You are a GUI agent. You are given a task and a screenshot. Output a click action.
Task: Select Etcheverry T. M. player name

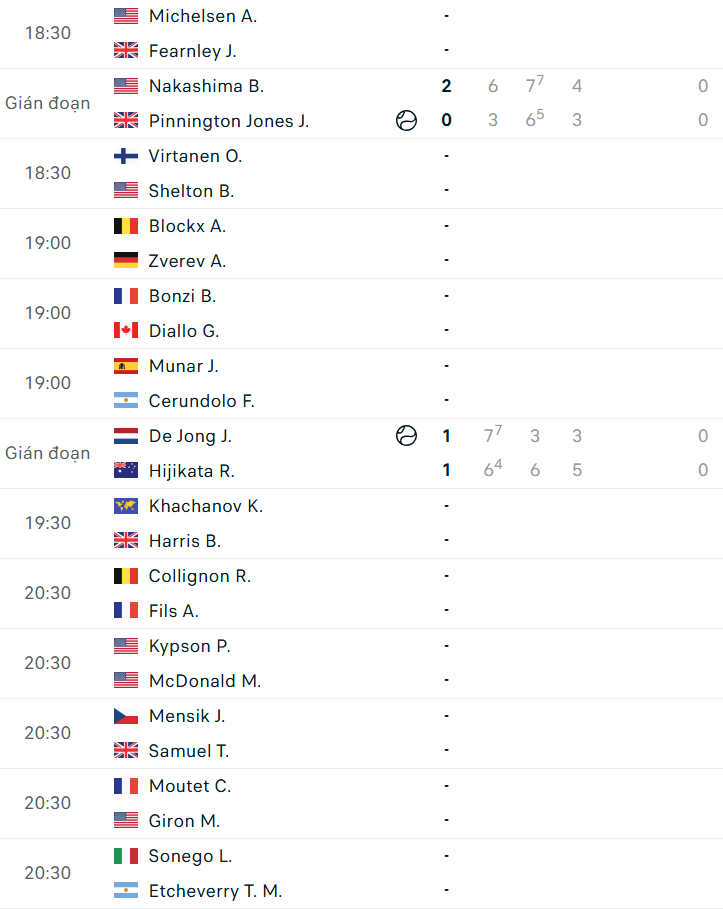tap(215, 890)
